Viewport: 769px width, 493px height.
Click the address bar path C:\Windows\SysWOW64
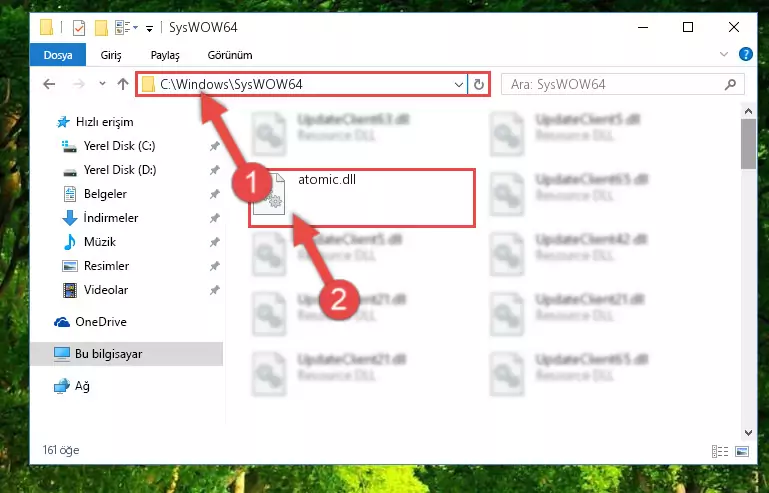(x=231, y=84)
